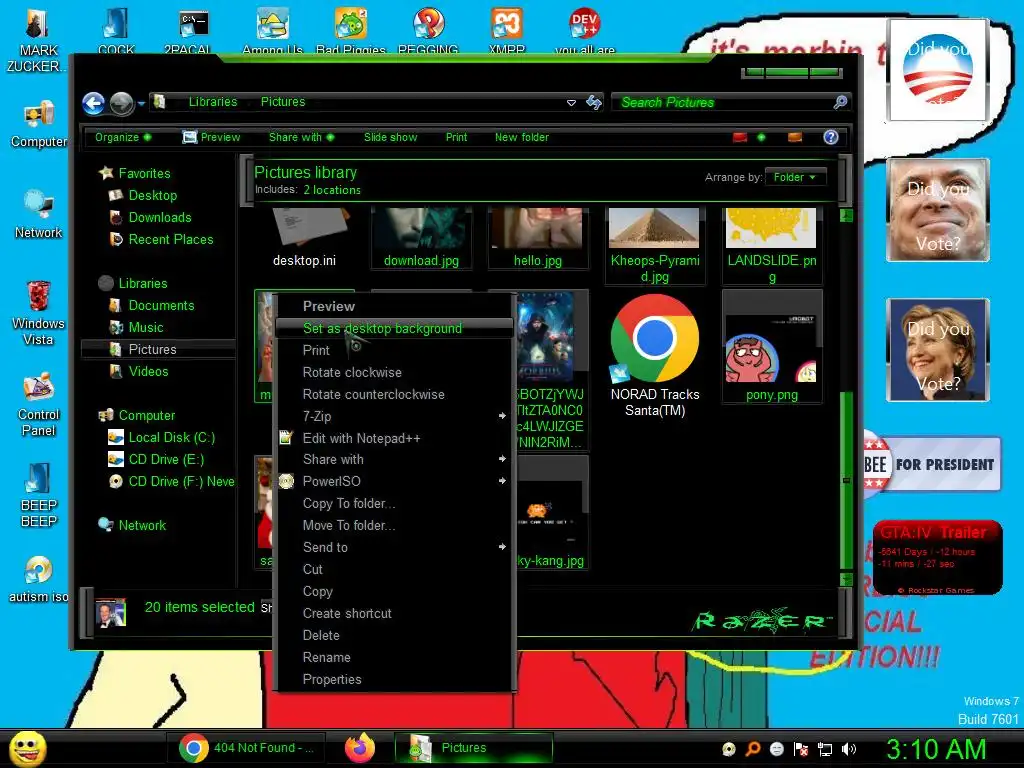Switch to Chrome 404 Not Found taskbar button
Screen dimensions: 1024x768
click(246, 748)
